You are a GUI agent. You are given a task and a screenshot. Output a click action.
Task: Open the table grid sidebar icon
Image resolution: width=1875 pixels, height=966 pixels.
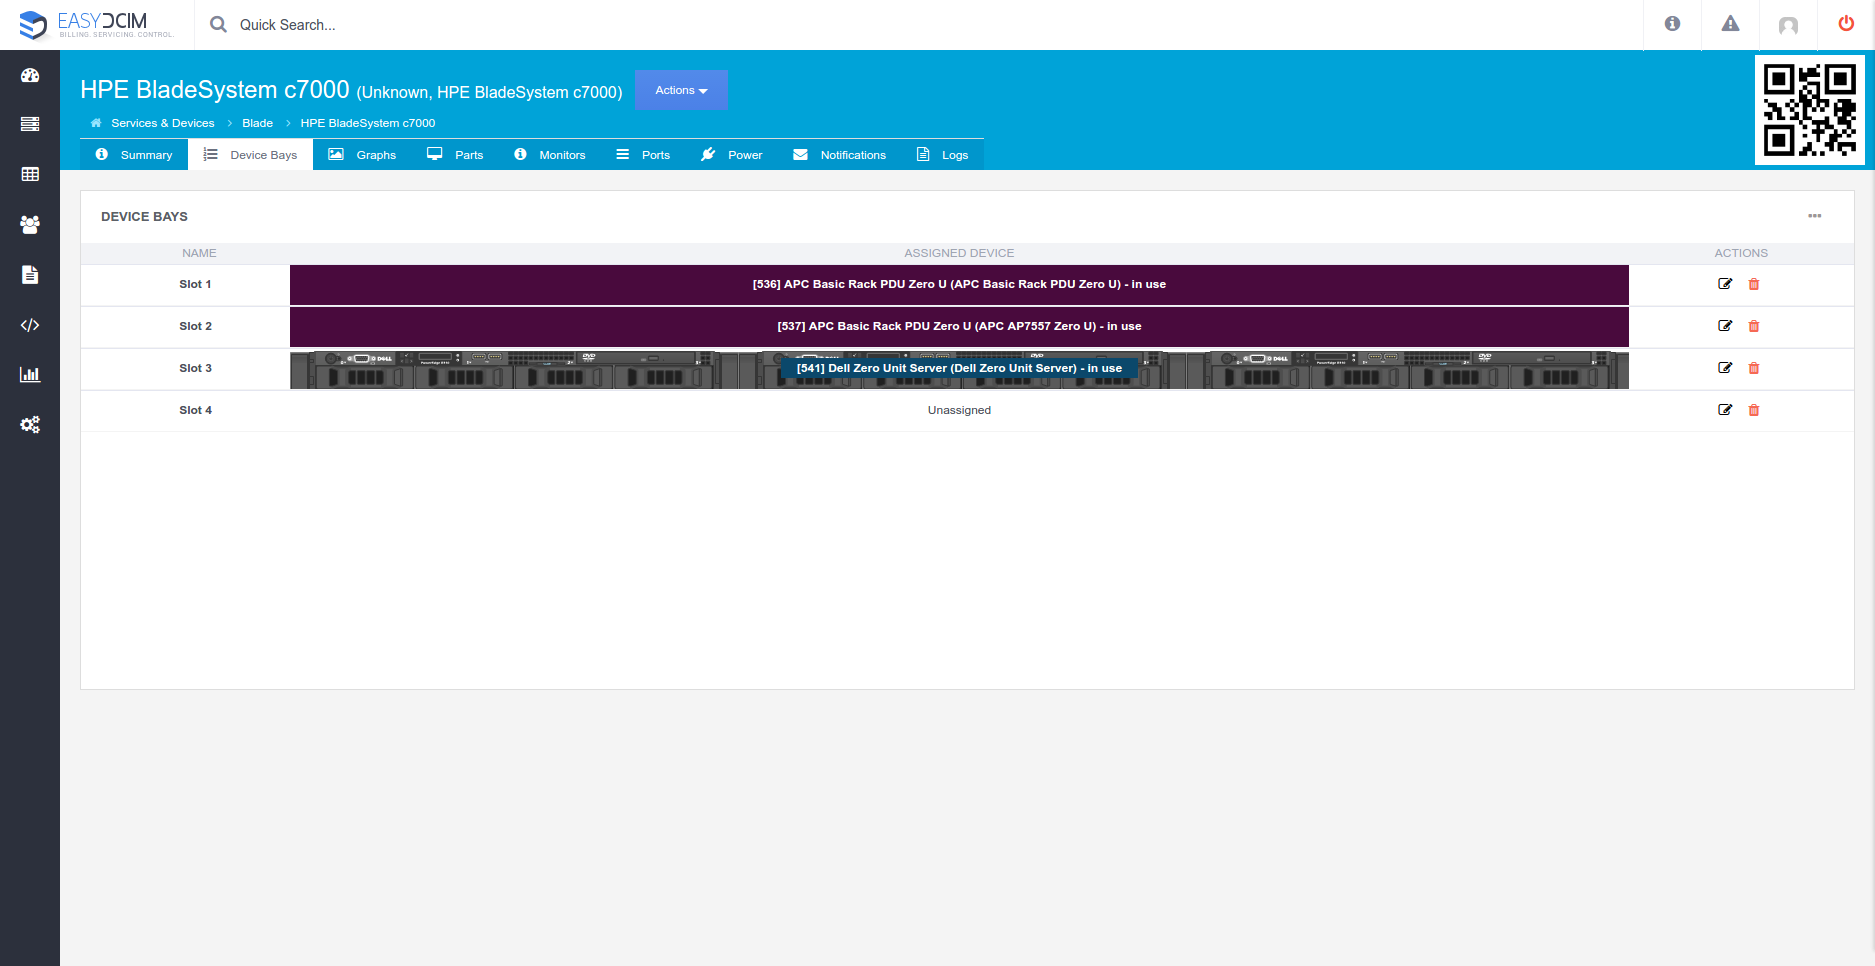pos(30,174)
